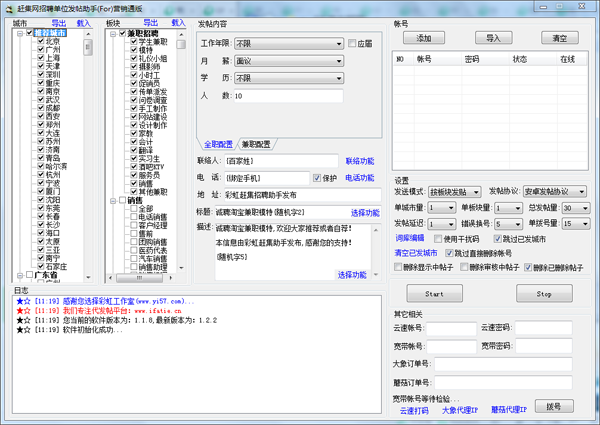
Task: Open the 发送模式 dropdown
Action: (454, 192)
